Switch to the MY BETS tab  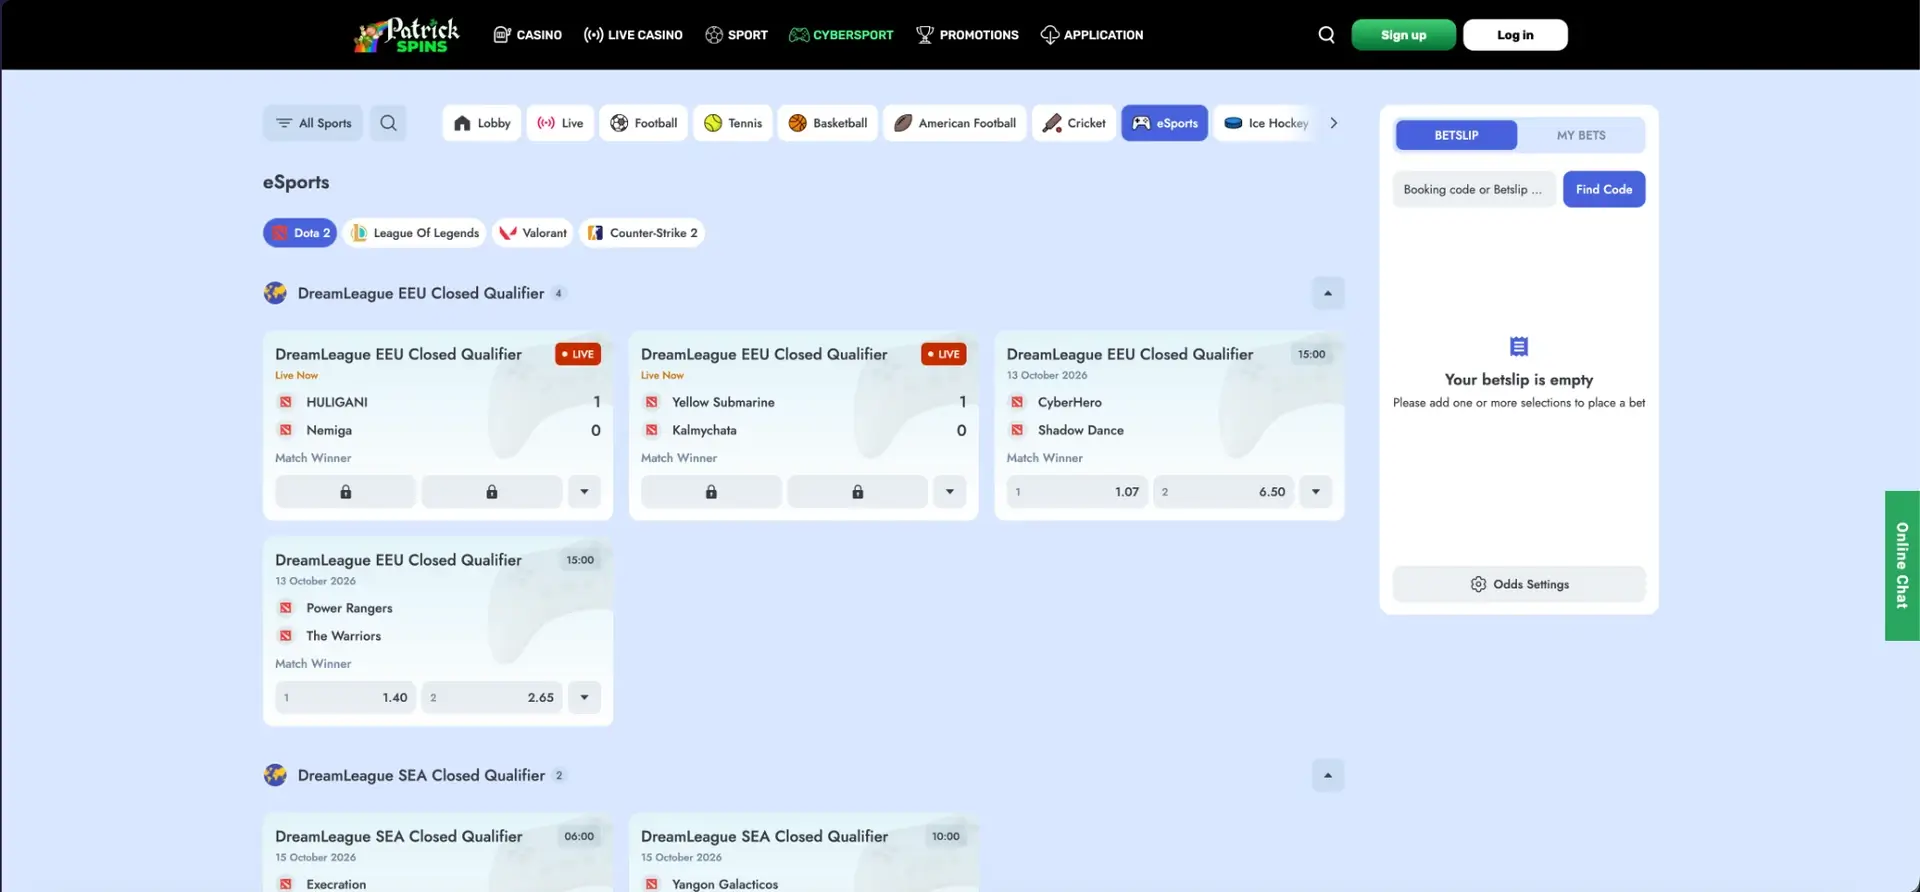[1581, 135]
